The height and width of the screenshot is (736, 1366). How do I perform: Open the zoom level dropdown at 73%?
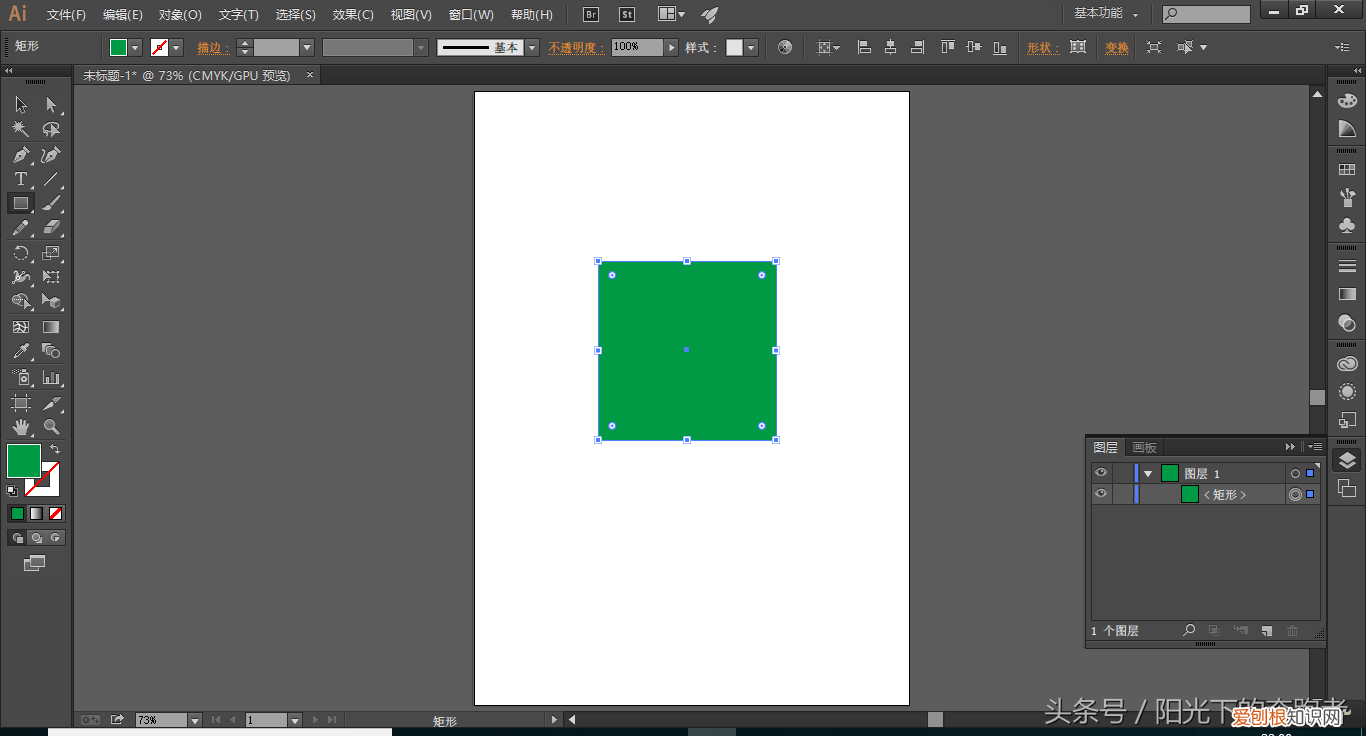(195, 720)
